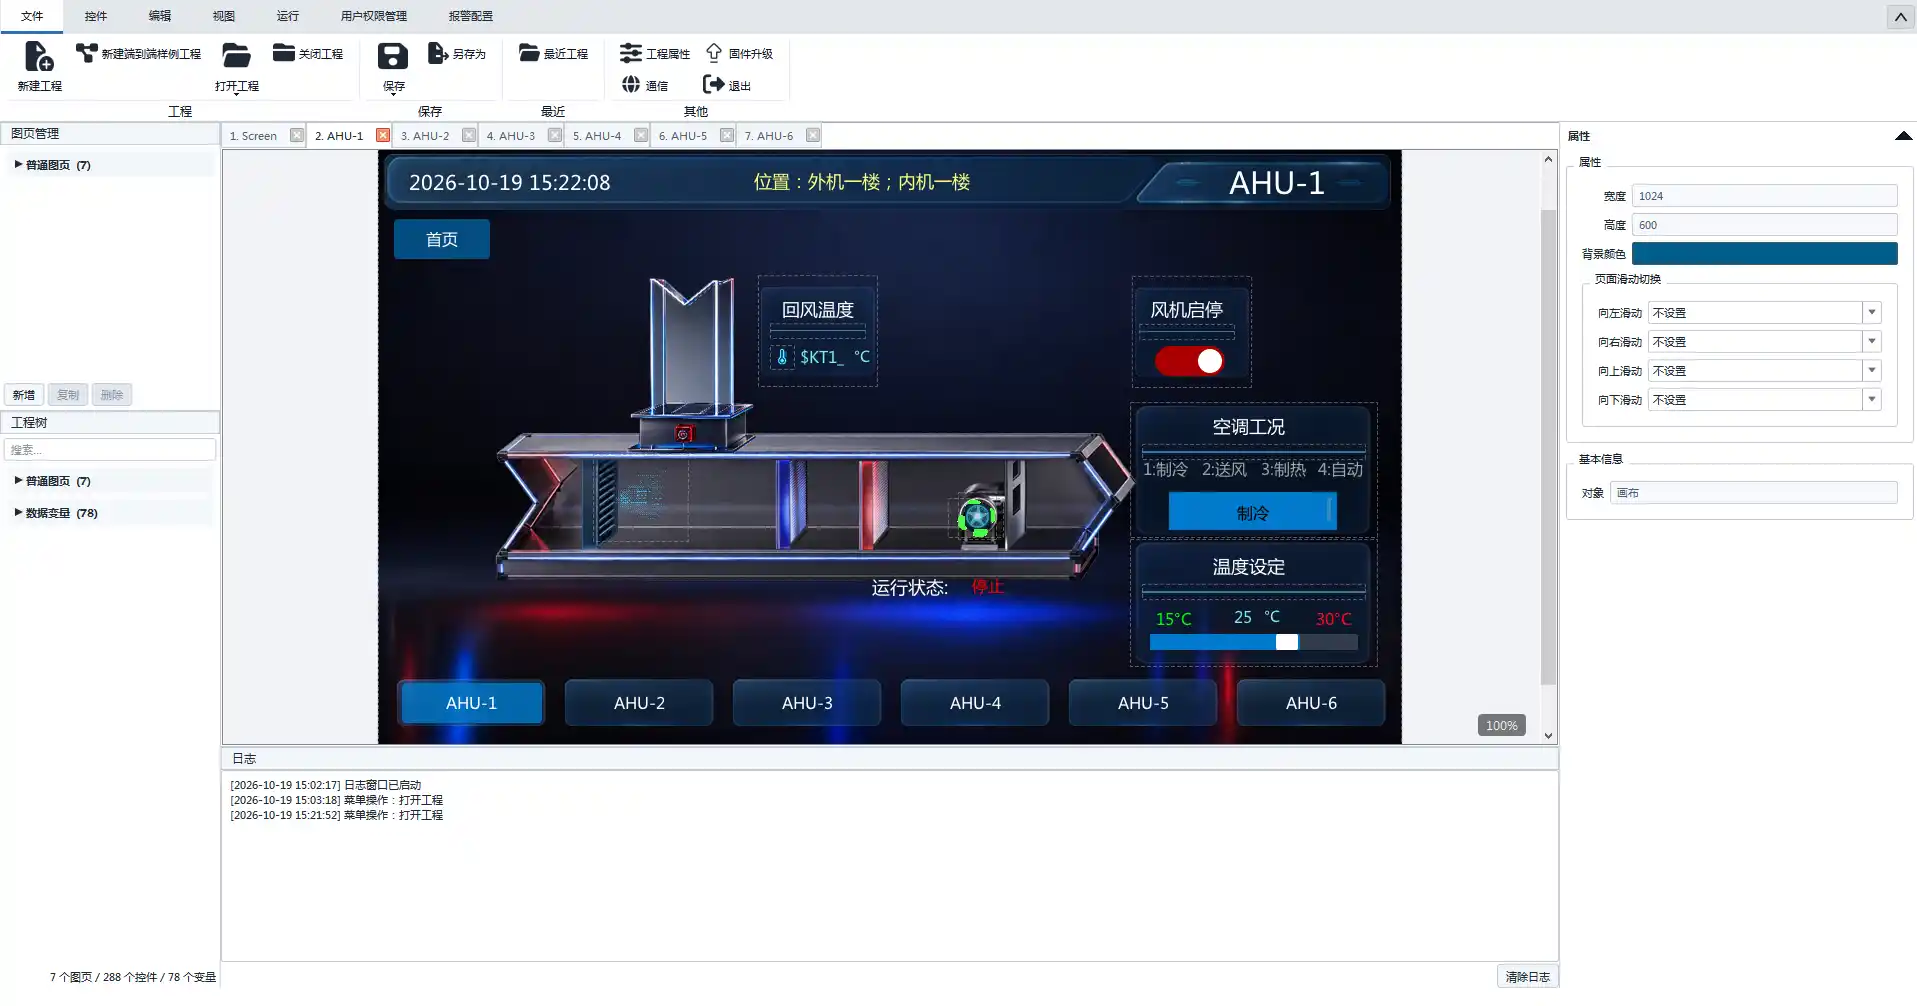Click the Firmware Upgrade (固件升级) icon
The width and height of the screenshot is (1917, 1006).
coord(714,53)
